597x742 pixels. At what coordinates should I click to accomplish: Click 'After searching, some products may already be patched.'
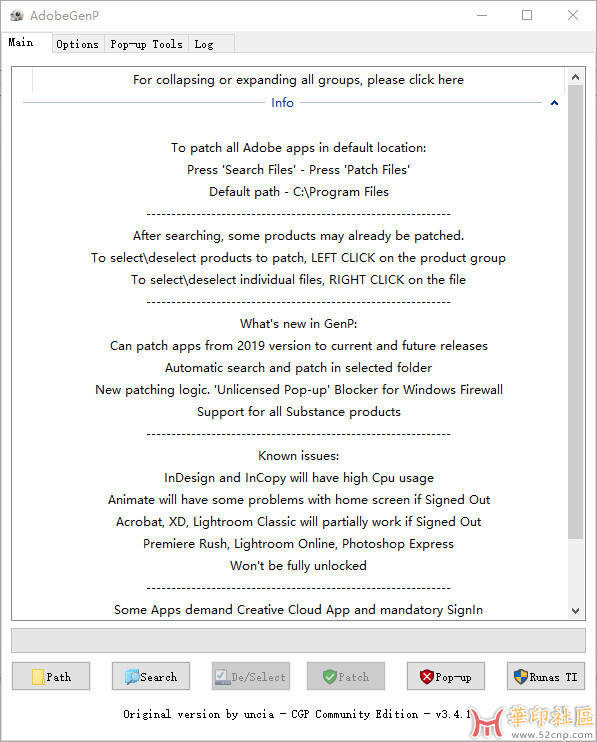pyautogui.click(x=298, y=236)
